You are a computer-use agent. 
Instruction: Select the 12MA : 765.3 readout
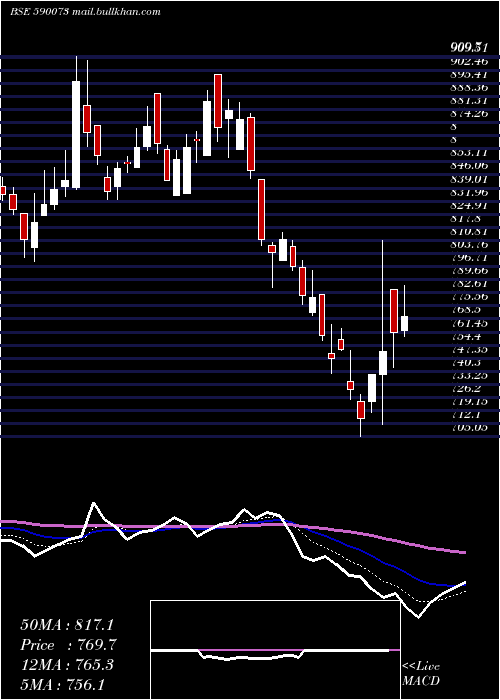point(67,665)
